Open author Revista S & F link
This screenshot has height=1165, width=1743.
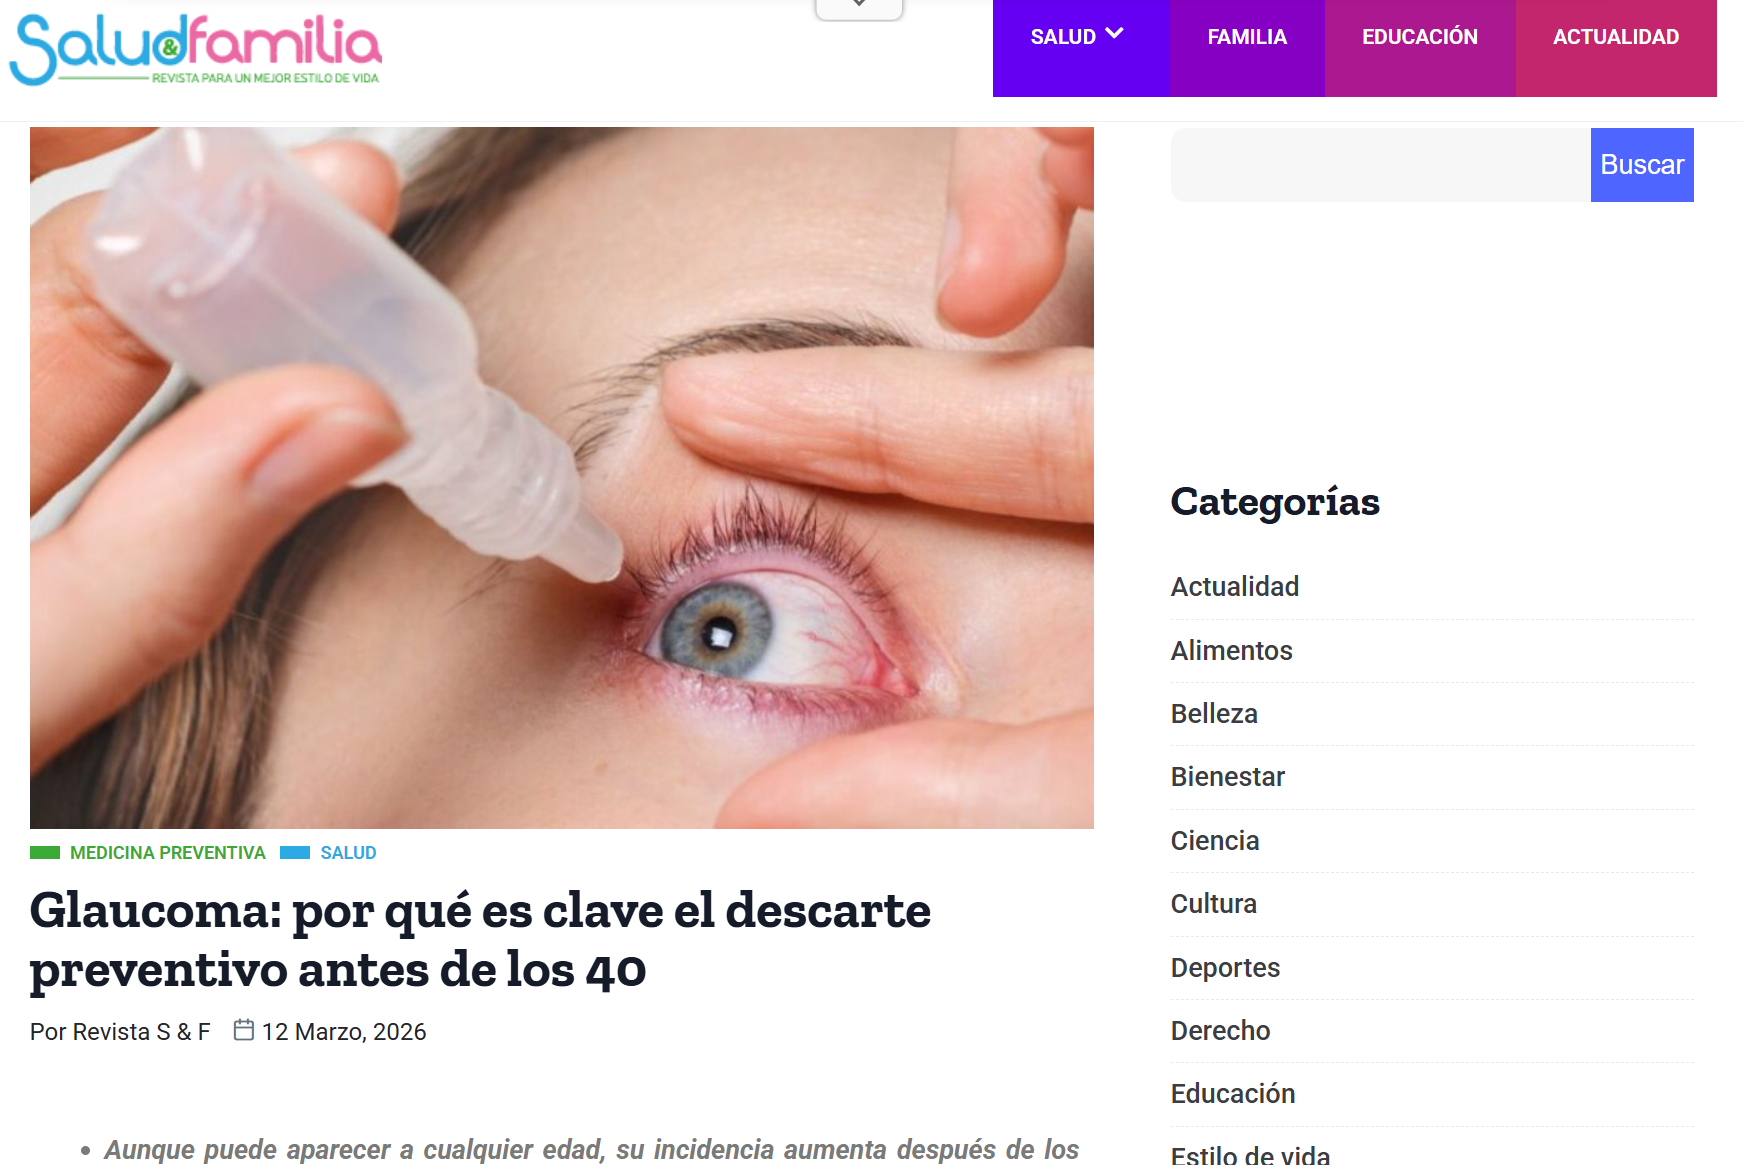pyautogui.click(x=141, y=1032)
